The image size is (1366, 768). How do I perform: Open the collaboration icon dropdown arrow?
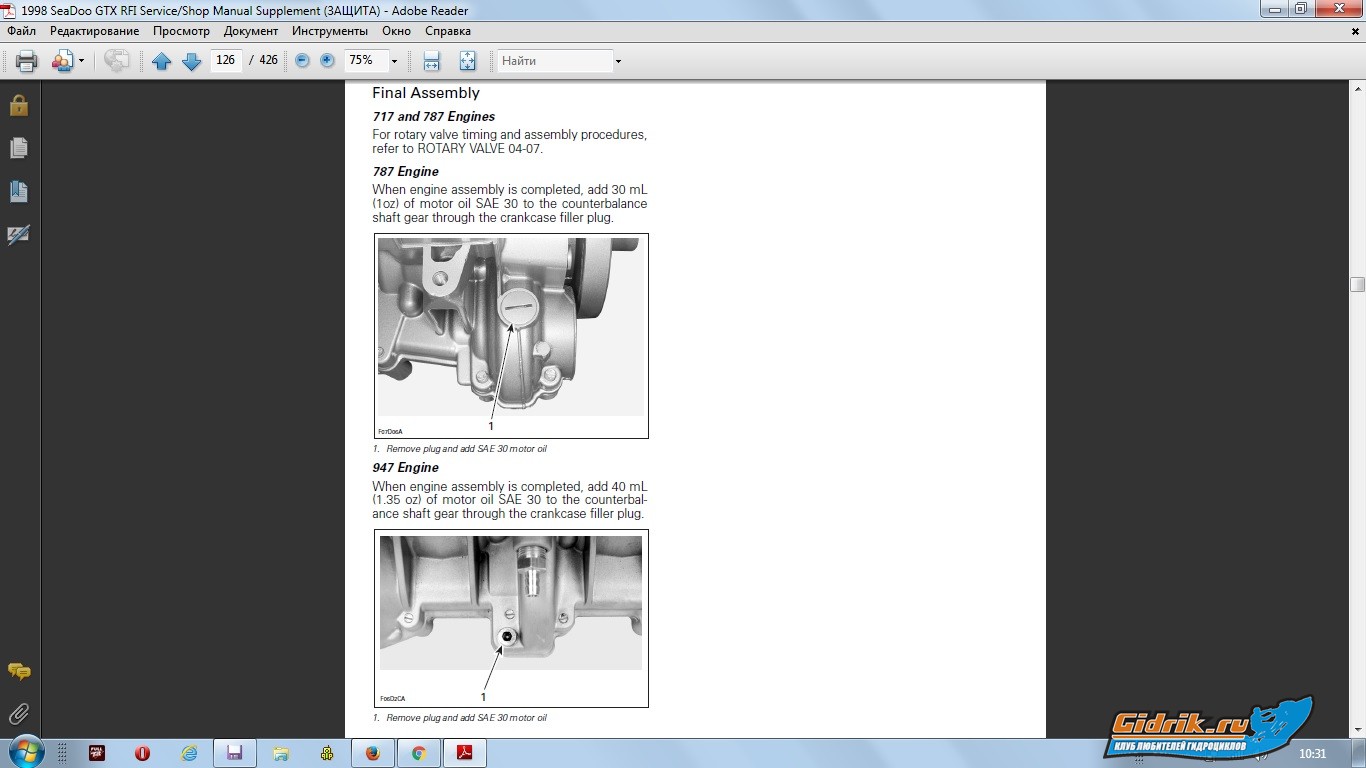(x=81, y=61)
